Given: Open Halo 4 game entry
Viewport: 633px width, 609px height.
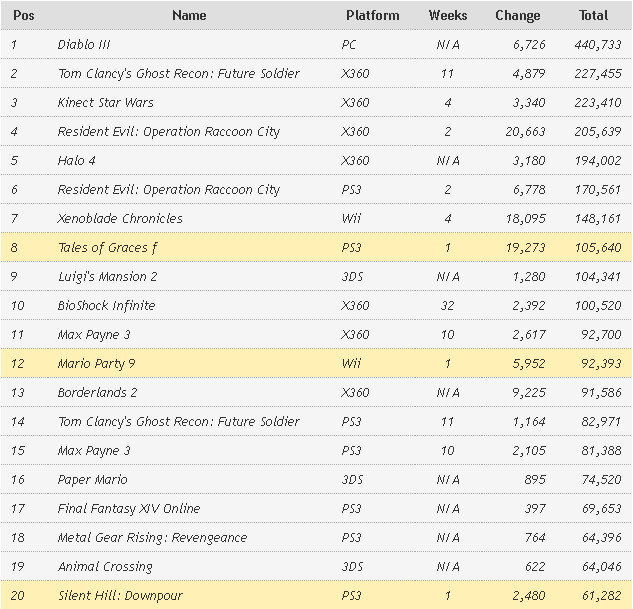Looking at the screenshot, I should click(78, 160).
